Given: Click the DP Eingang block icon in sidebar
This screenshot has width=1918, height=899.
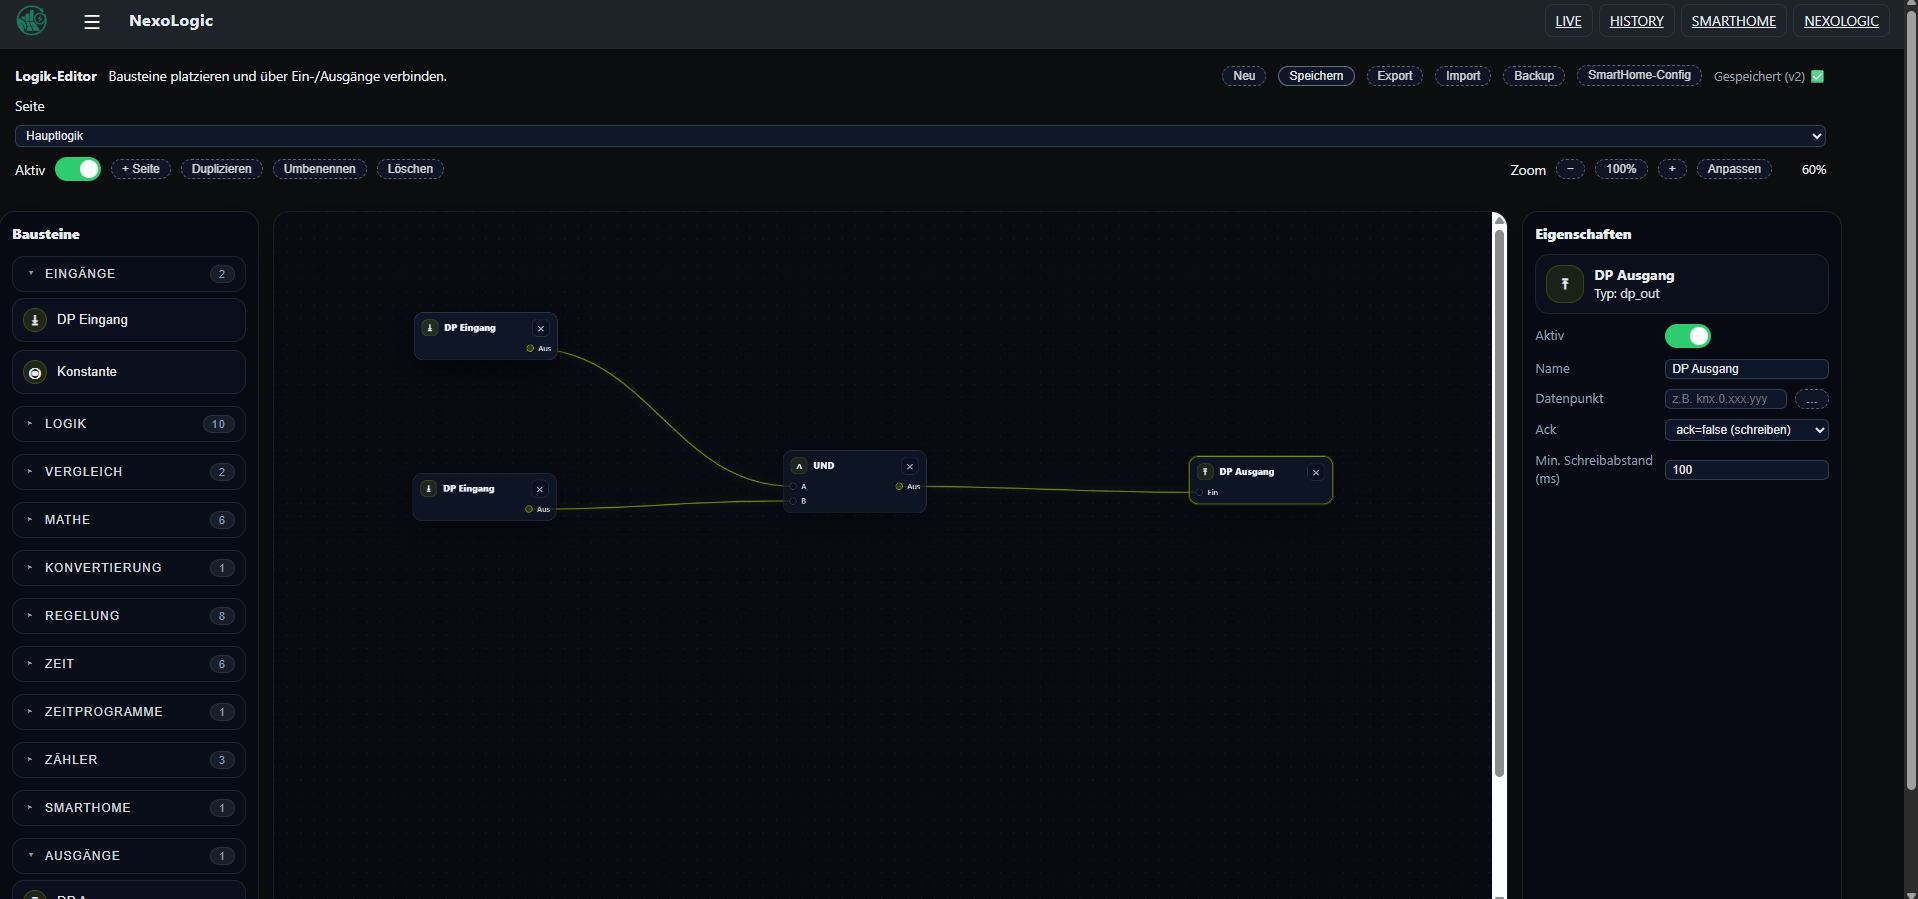Looking at the screenshot, I should click(35, 320).
